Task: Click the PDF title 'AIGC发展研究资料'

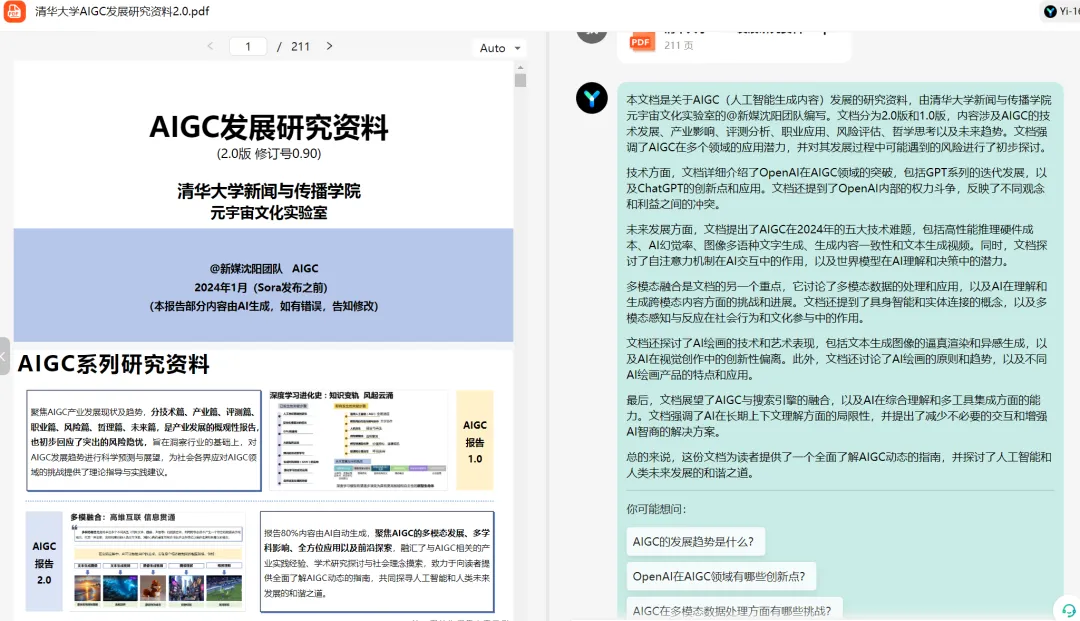Action: coord(269,127)
